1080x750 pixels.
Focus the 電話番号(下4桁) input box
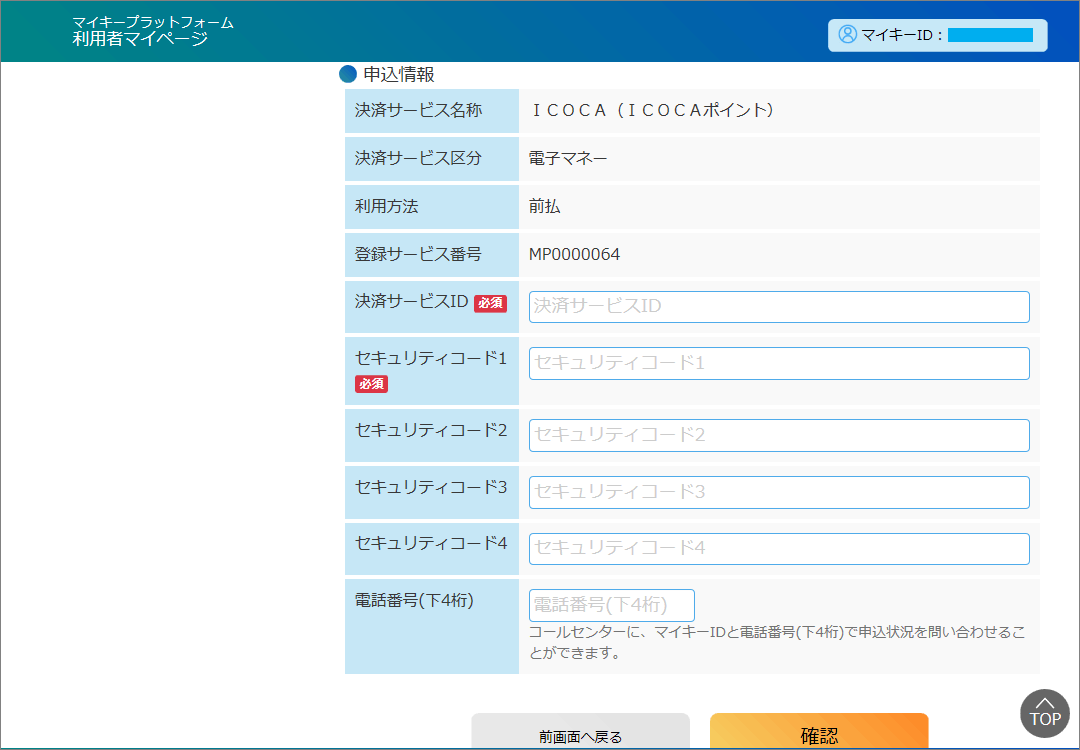tap(612, 605)
